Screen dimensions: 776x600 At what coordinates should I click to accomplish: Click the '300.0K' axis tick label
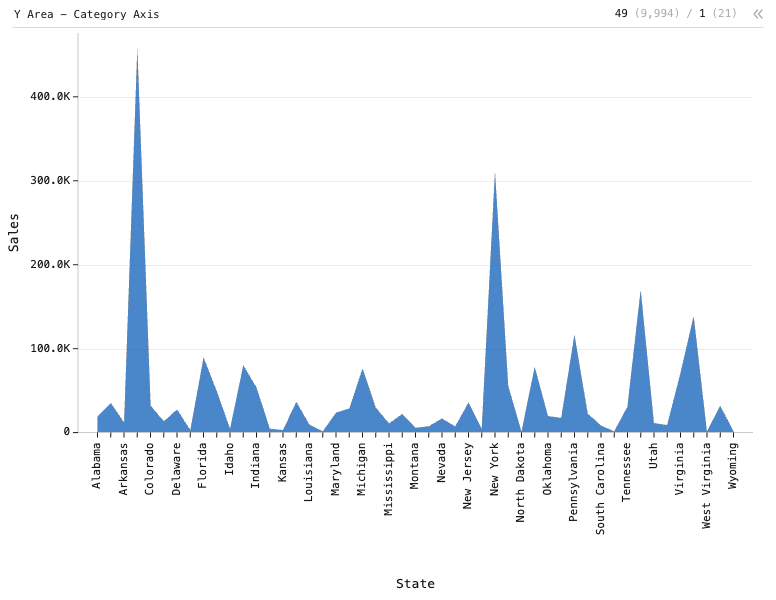click(x=50, y=181)
